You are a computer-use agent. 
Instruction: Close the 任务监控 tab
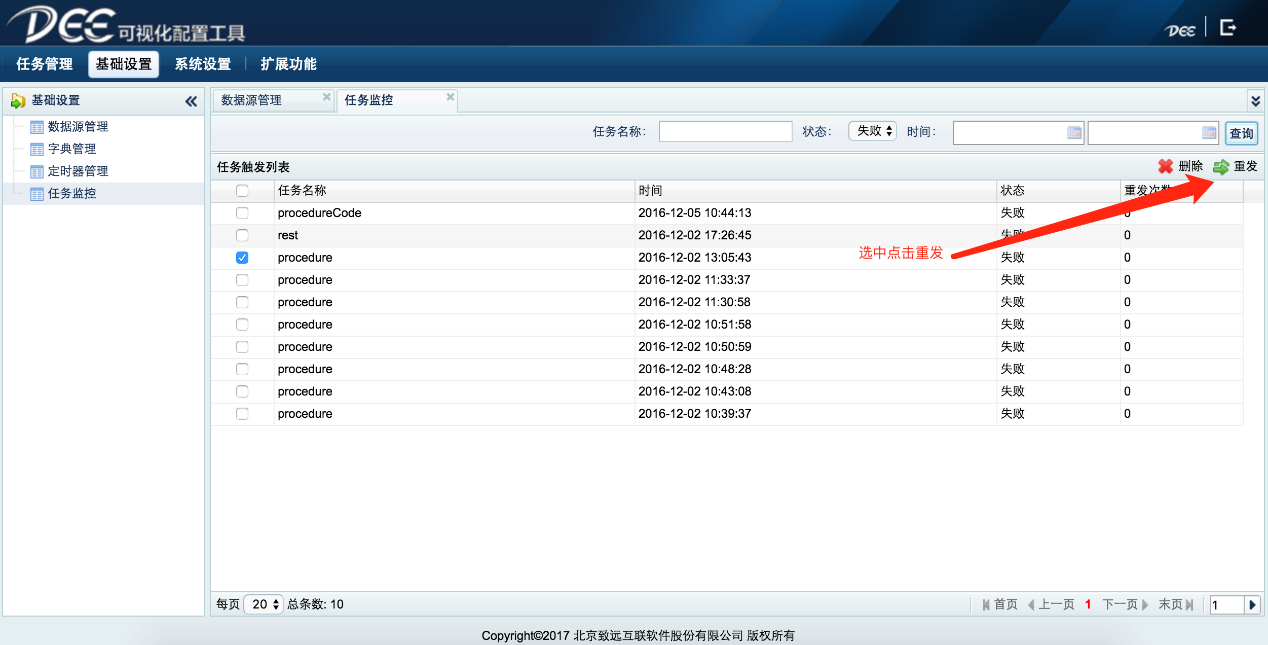tap(450, 97)
